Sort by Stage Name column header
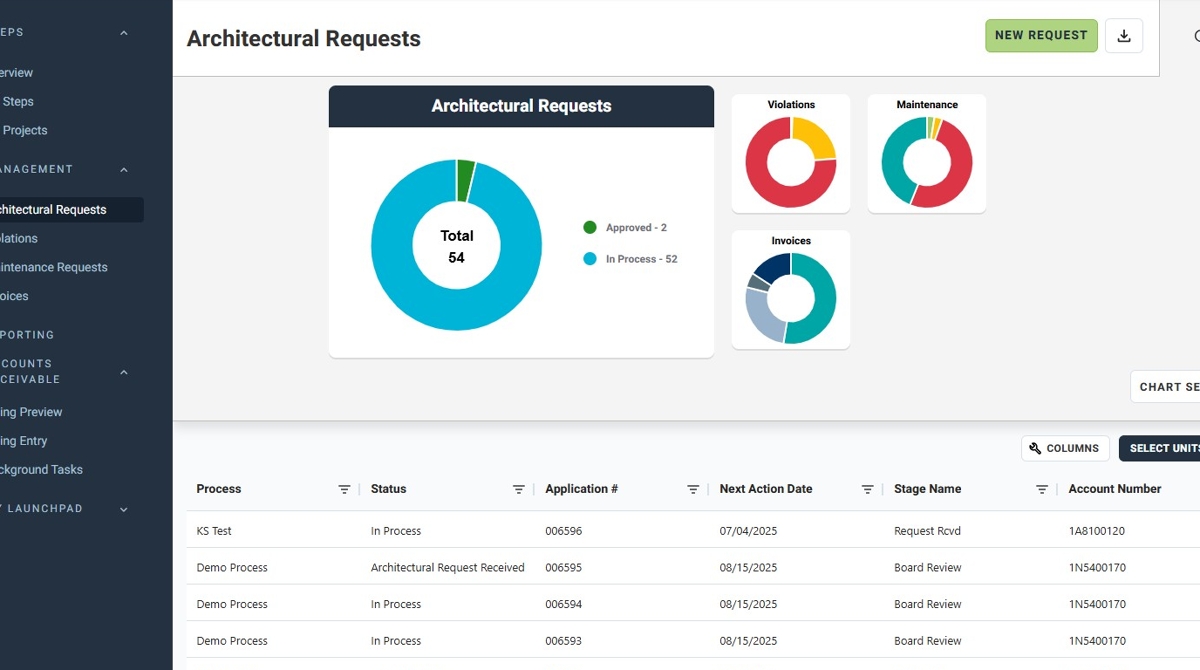The width and height of the screenshot is (1200, 670). click(x=927, y=490)
